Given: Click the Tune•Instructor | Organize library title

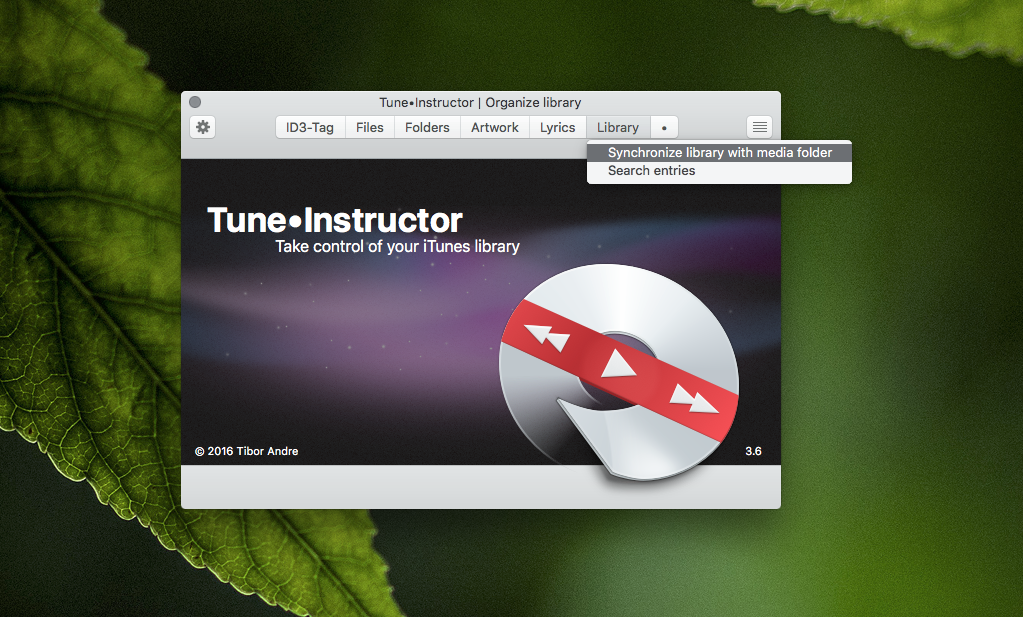Looking at the screenshot, I should (x=480, y=102).
